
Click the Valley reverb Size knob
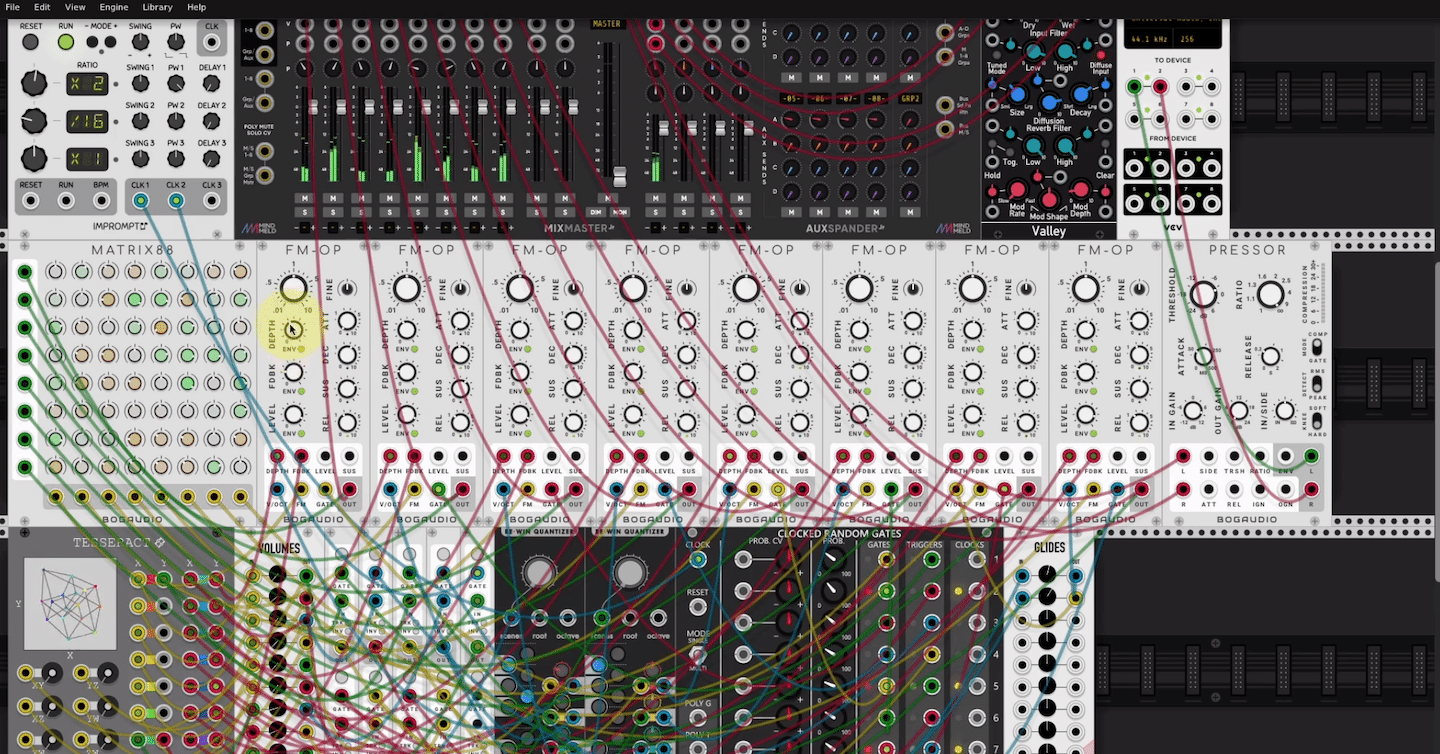coord(1018,95)
